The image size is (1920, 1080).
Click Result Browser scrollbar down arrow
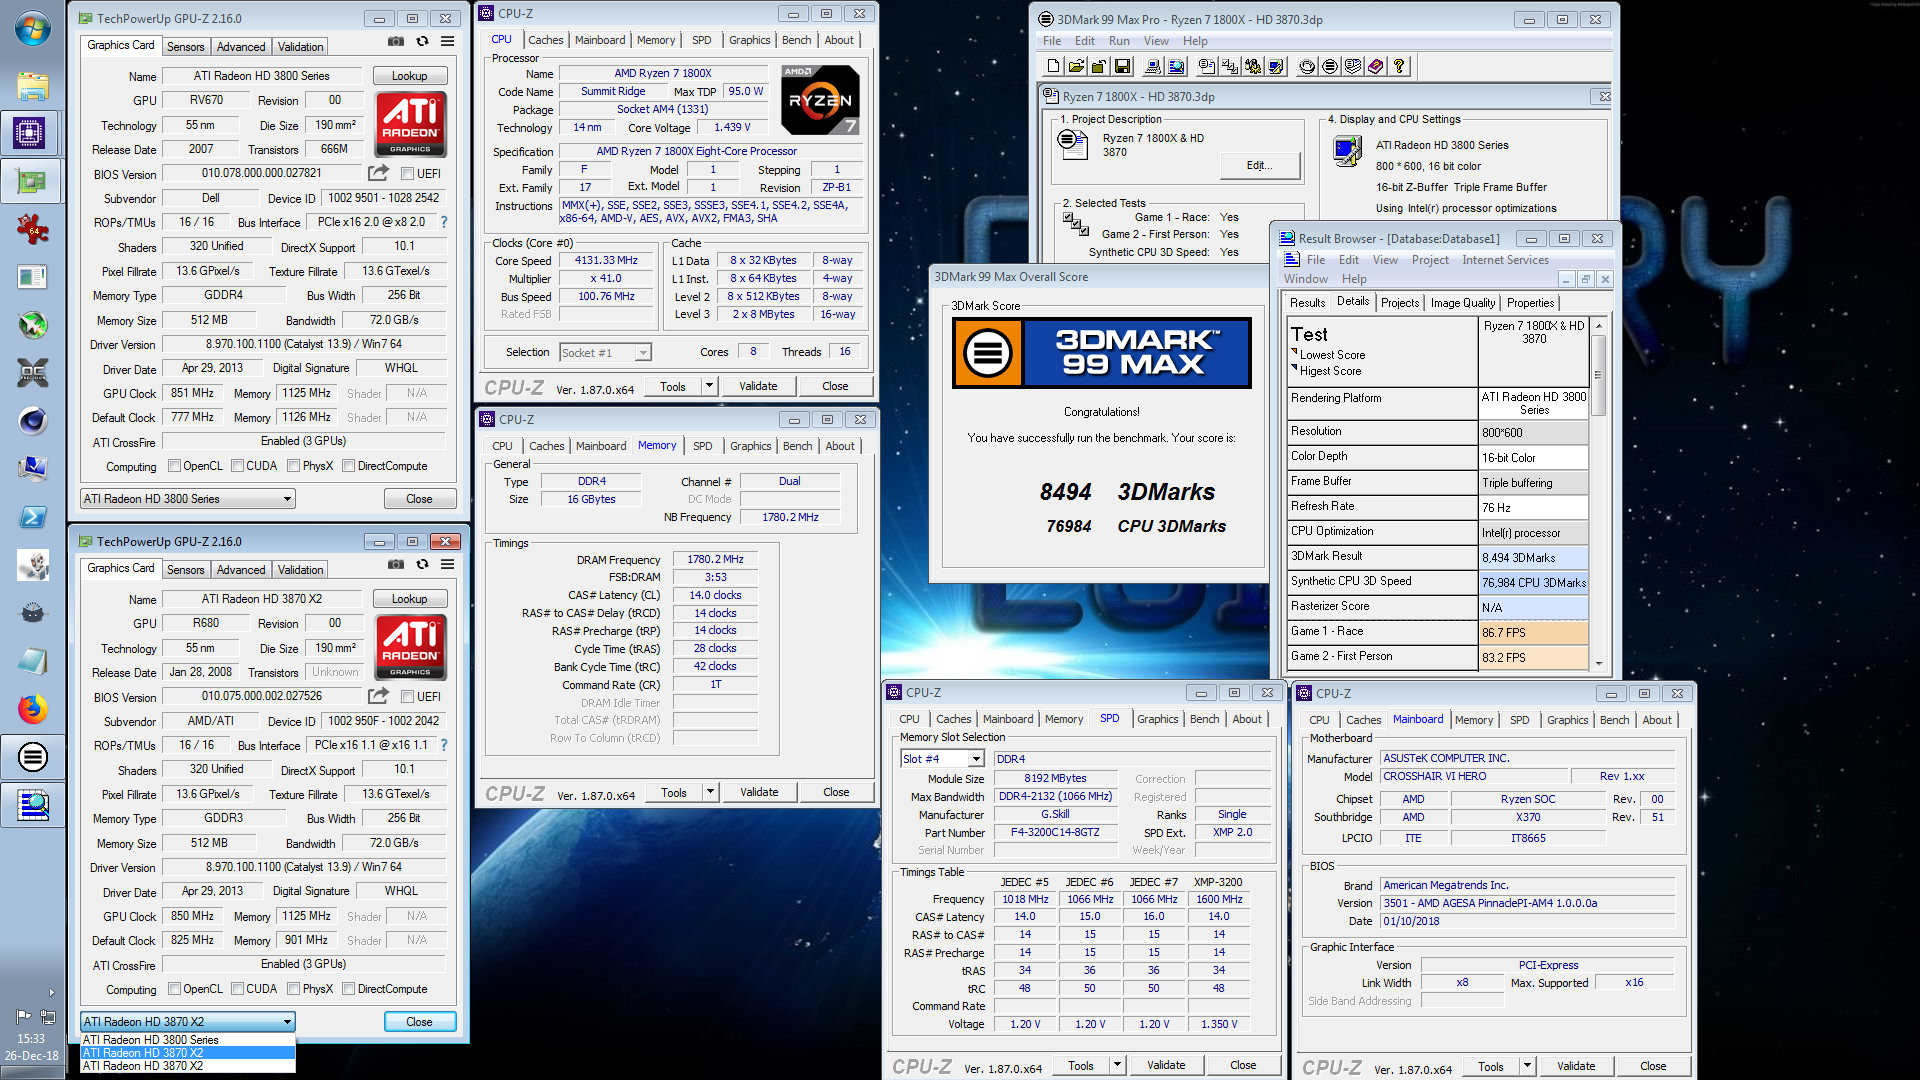click(x=1599, y=663)
